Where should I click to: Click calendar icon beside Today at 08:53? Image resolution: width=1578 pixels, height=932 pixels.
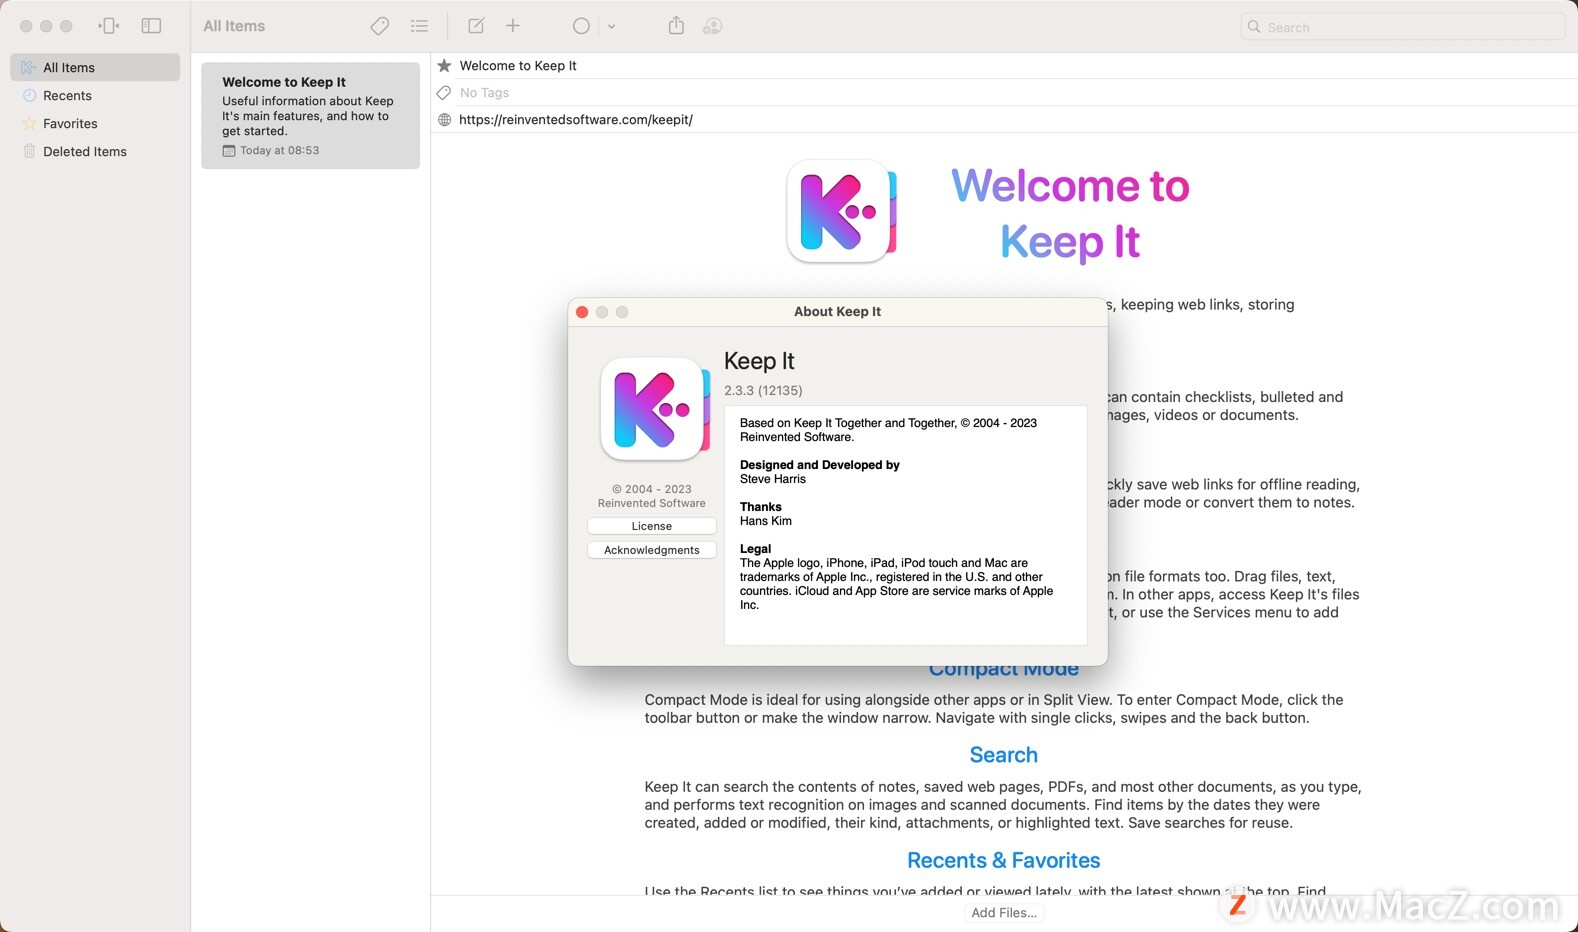[x=229, y=151]
